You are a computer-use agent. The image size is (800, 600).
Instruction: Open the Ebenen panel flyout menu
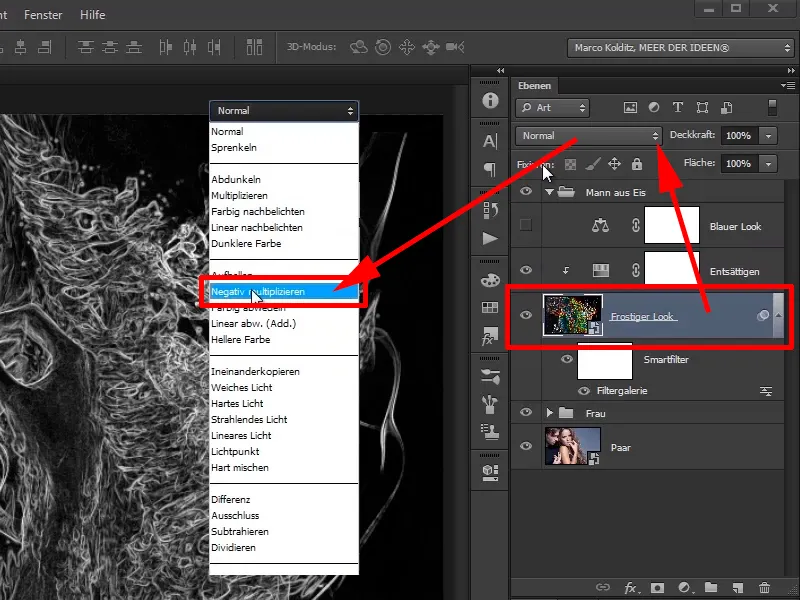click(788, 85)
